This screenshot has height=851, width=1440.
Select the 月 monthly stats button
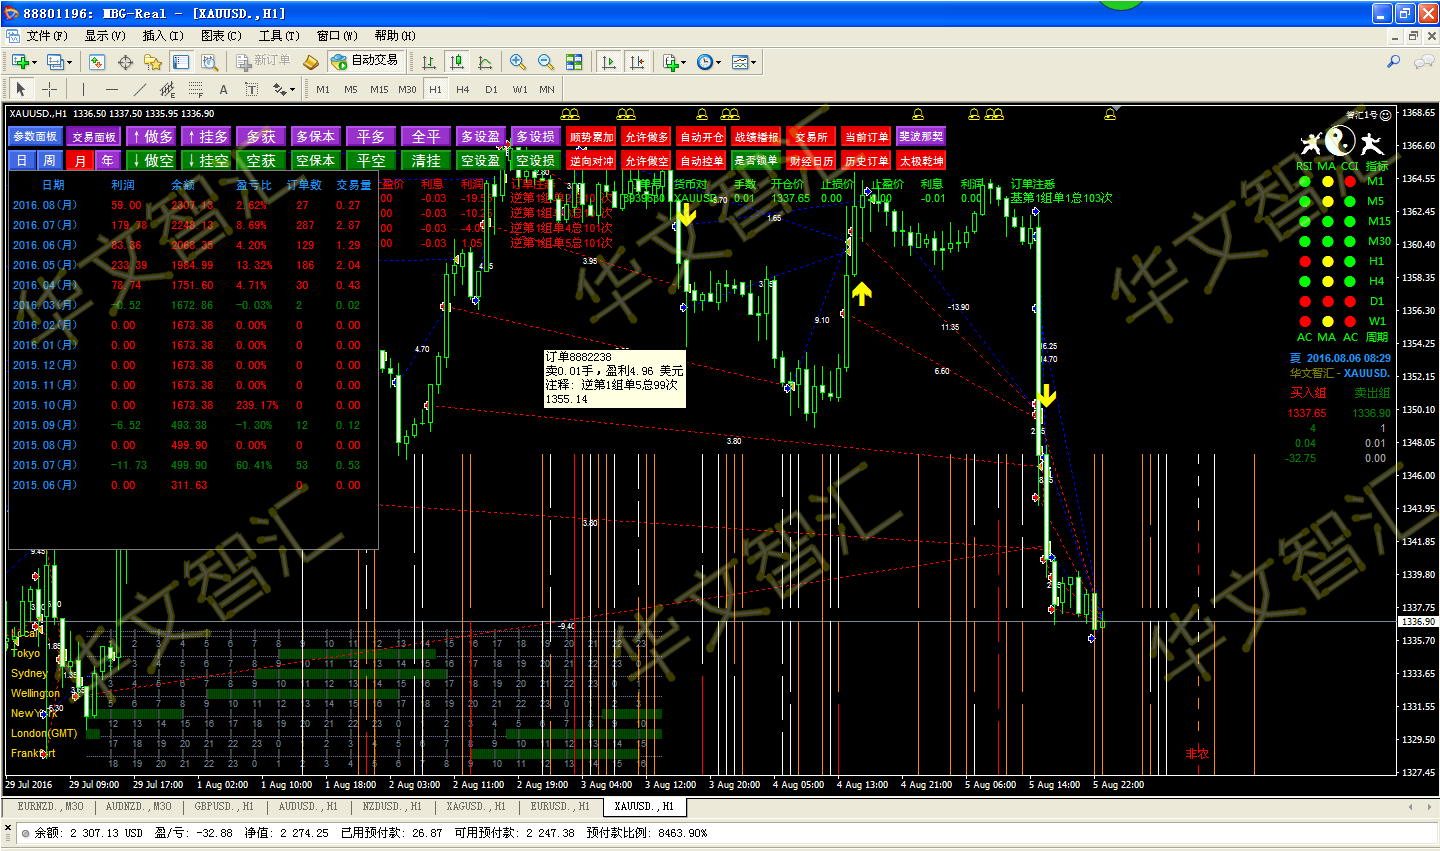(80, 160)
